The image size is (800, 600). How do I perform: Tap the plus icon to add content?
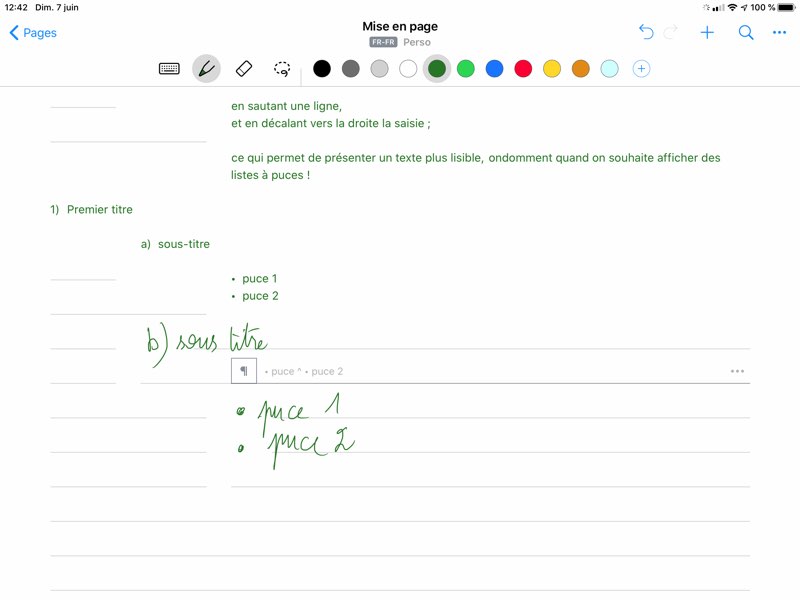707,33
